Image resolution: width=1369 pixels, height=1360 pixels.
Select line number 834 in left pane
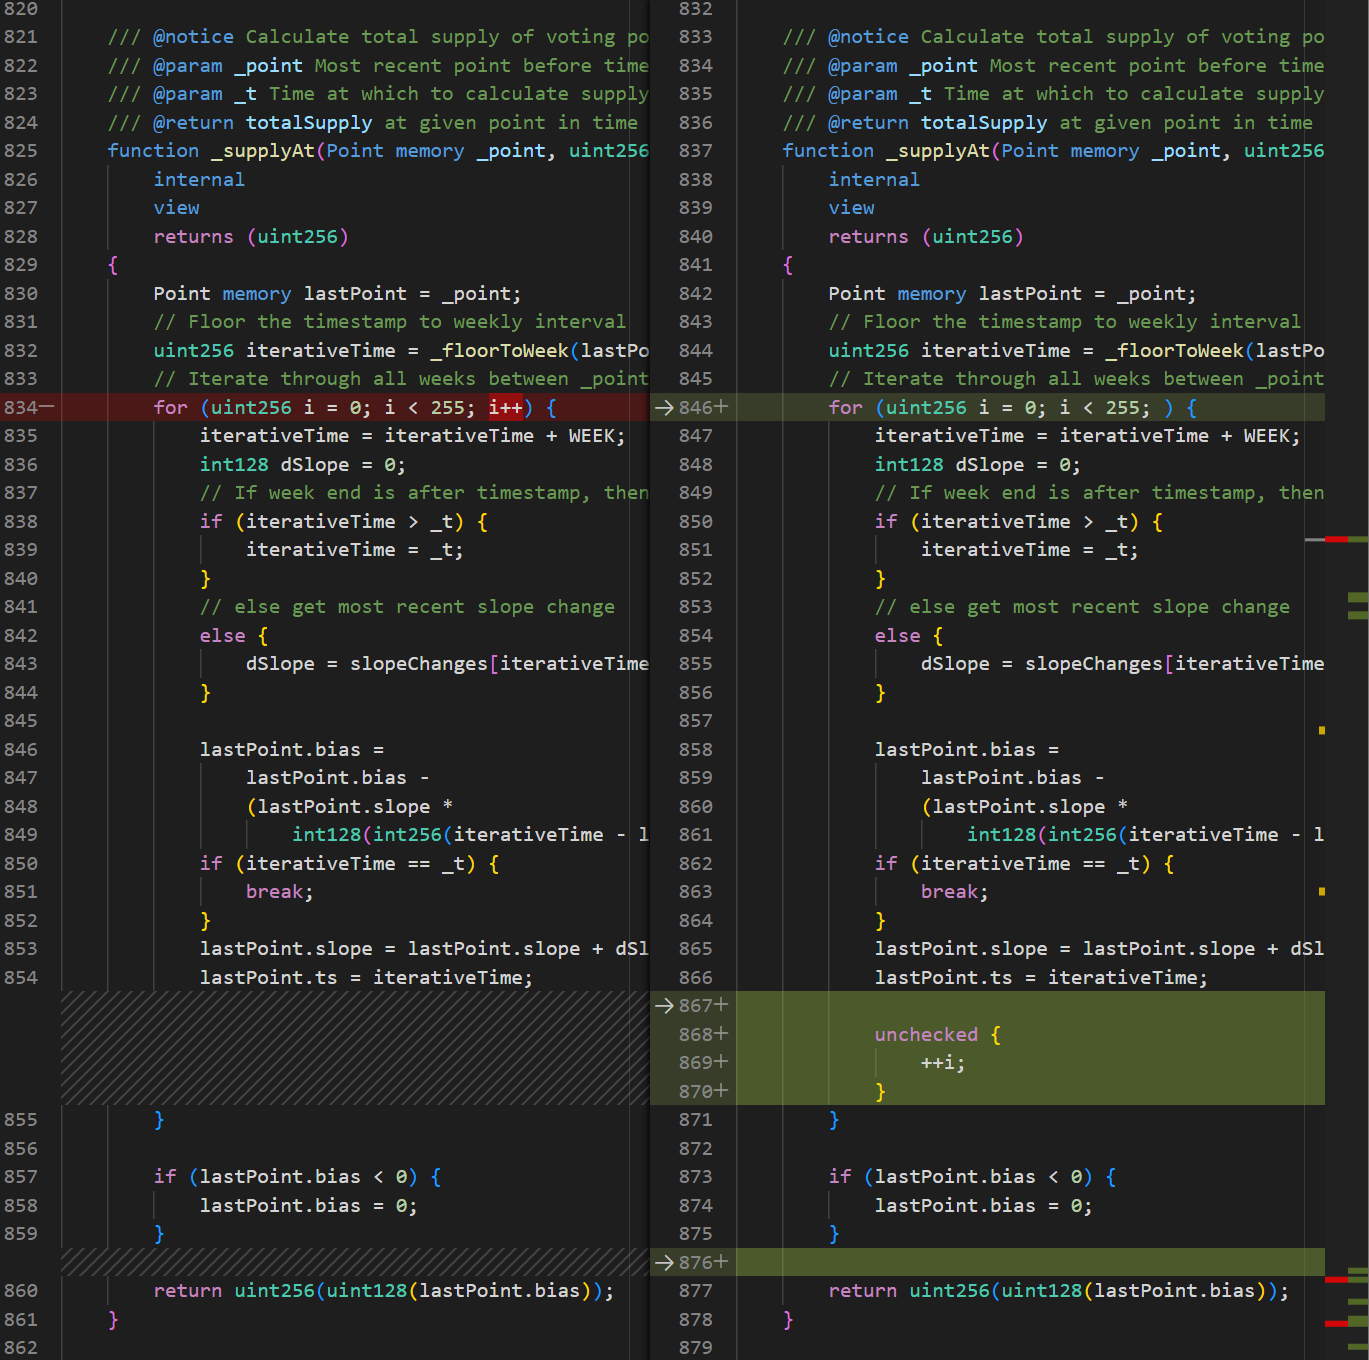[x=21, y=407]
